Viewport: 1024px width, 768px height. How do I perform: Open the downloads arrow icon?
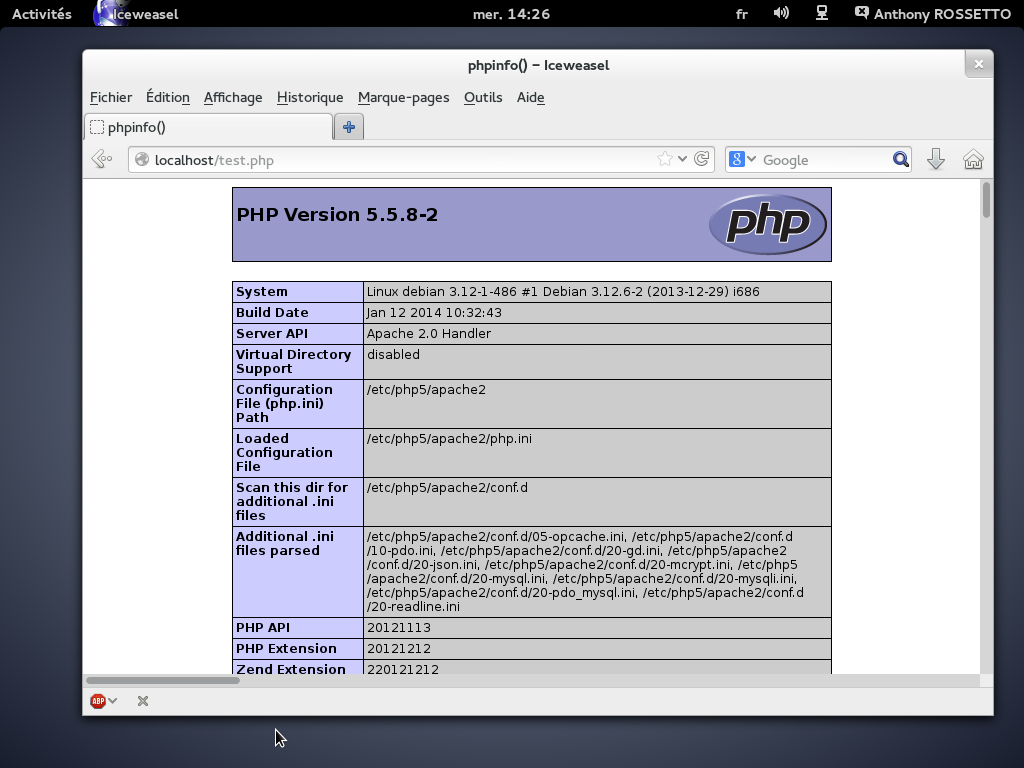pos(936,159)
